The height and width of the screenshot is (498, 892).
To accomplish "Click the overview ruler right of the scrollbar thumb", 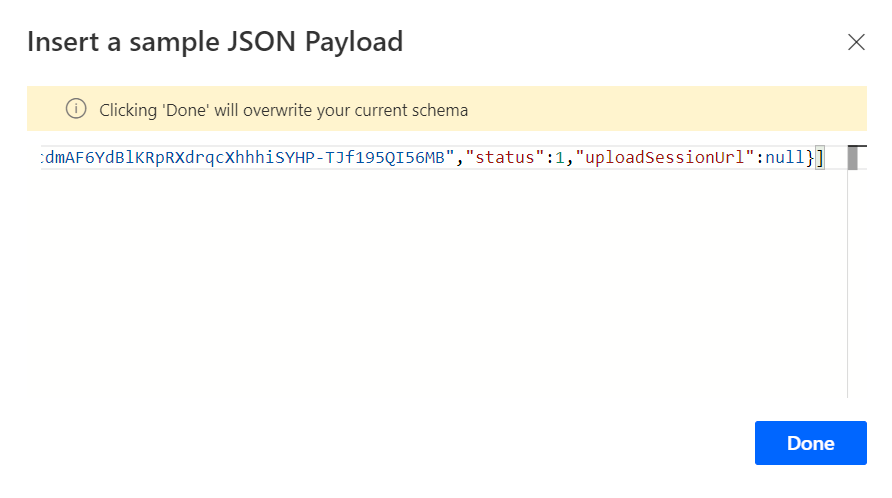I will click(x=862, y=158).
